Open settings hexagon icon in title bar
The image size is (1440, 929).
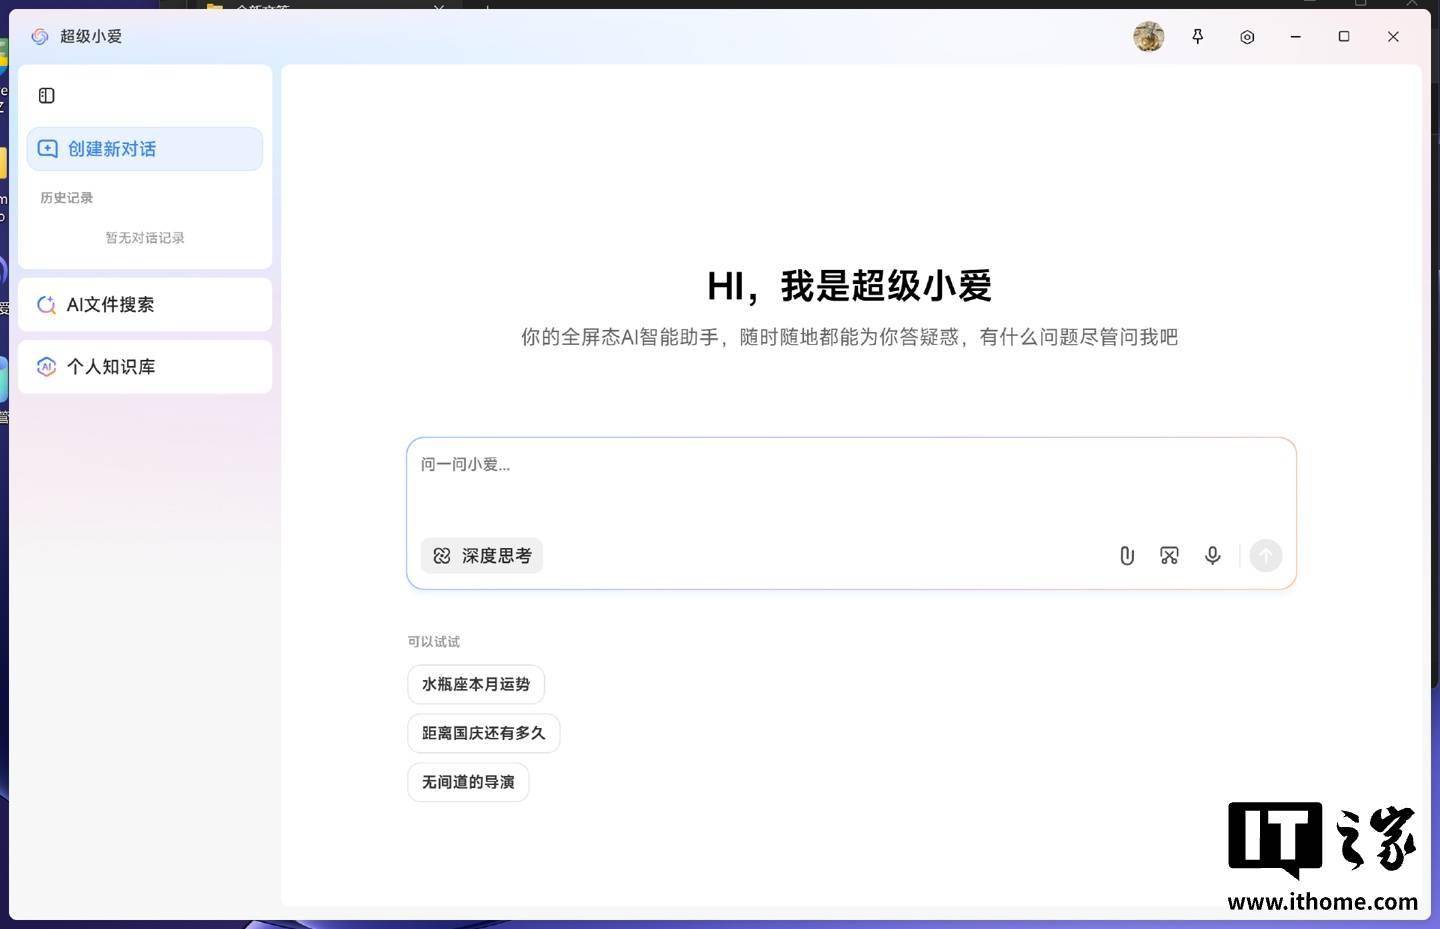point(1247,37)
